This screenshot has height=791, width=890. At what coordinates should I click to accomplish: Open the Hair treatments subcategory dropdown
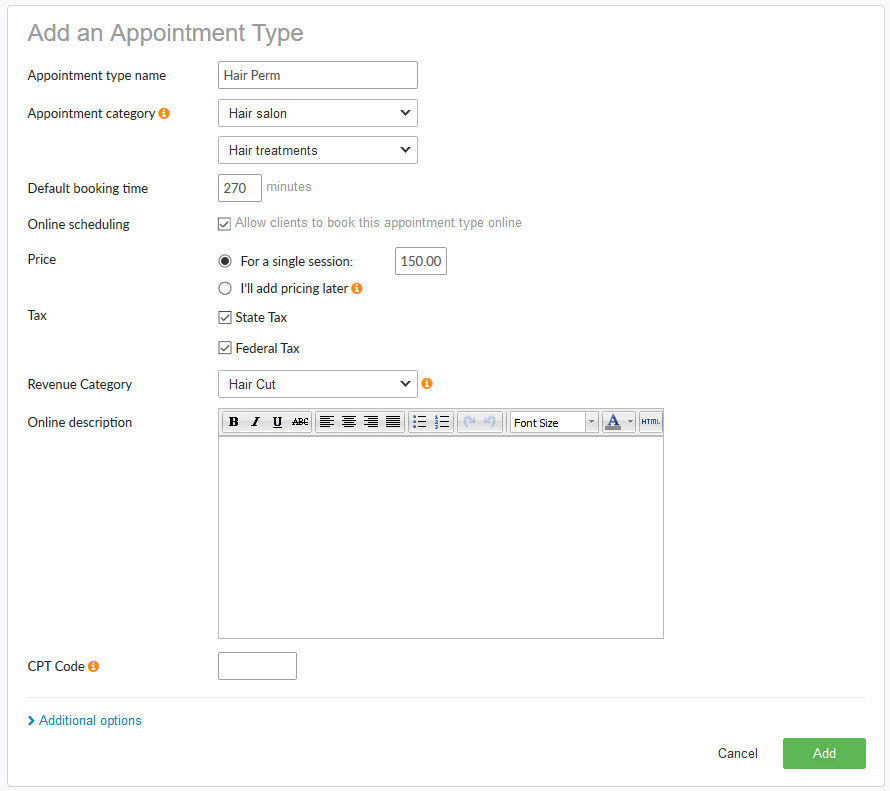tap(317, 150)
